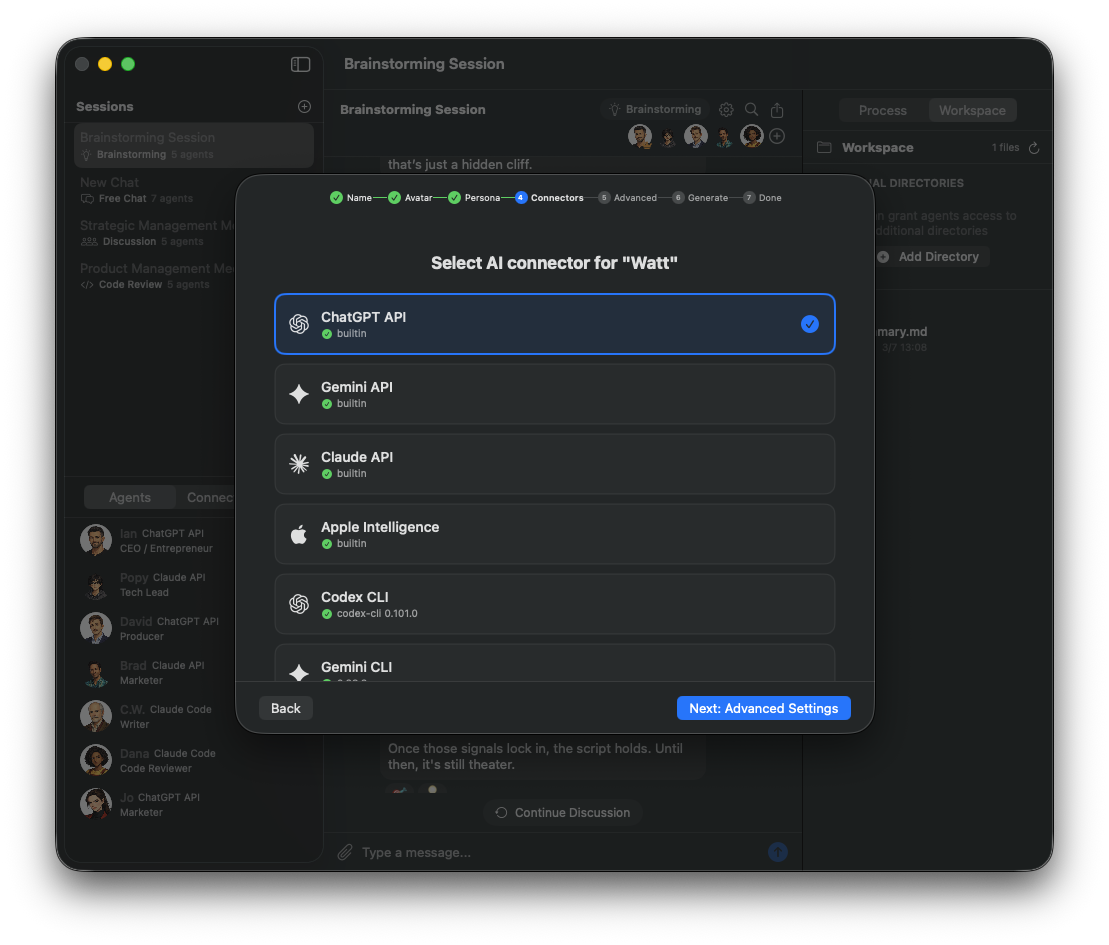
Task: Toggle the sidebar panel icon
Action: point(300,64)
